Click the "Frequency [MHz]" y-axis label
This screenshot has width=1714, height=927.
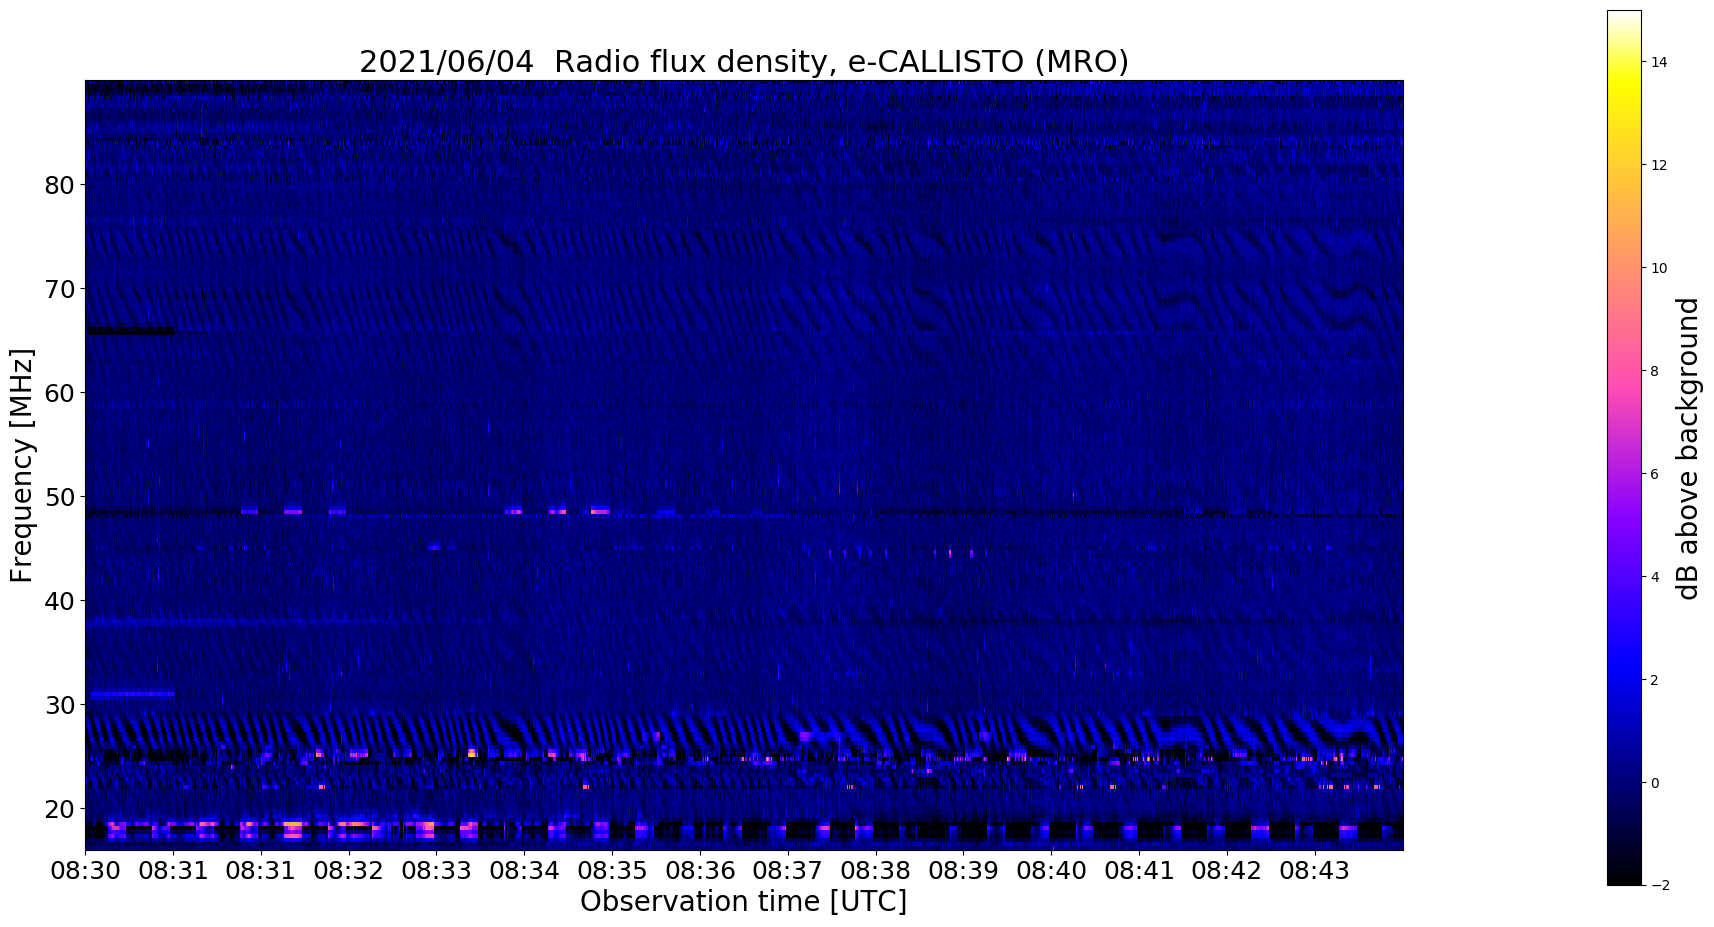point(23,465)
